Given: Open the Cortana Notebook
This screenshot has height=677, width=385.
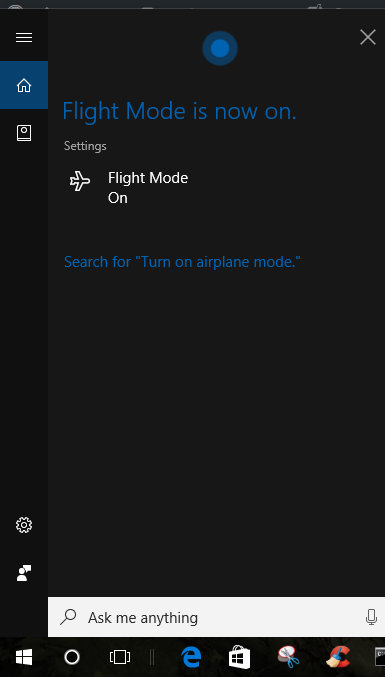Looking at the screenshot, I should [x=24, y=133].
